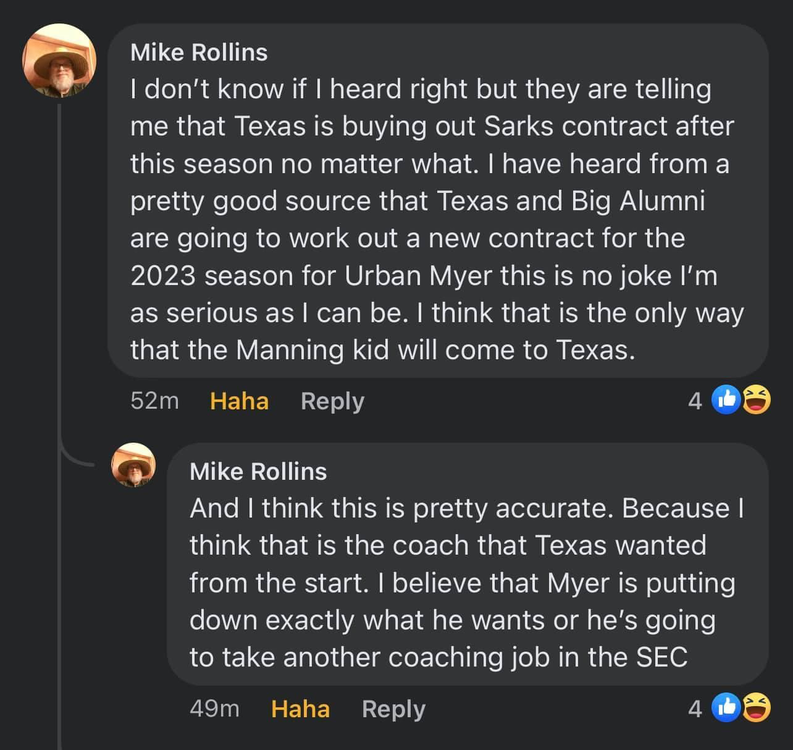Click the reply bubble starting "And I think"
The height and width of the screenshot is (750, 793).
(x=467, y=580)
